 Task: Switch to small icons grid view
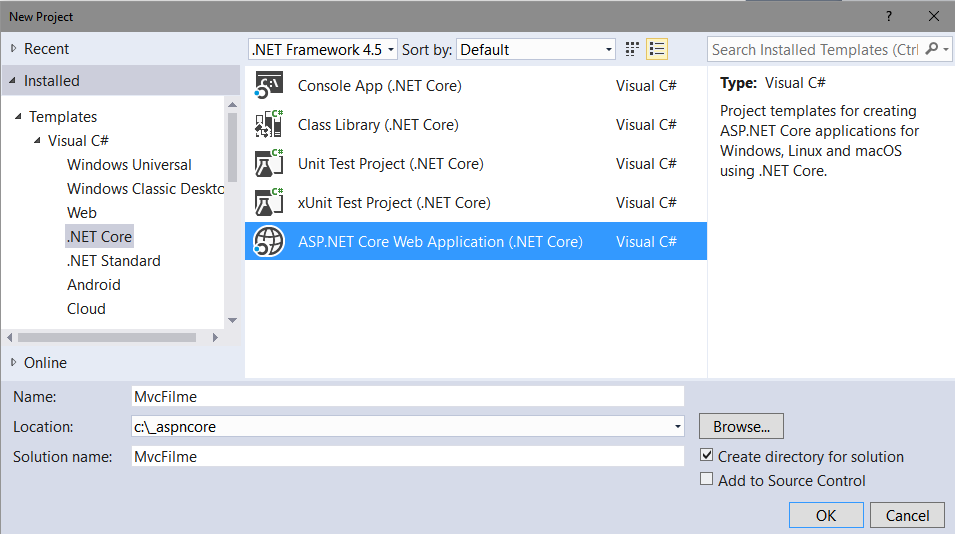click(x=632, y=49)
